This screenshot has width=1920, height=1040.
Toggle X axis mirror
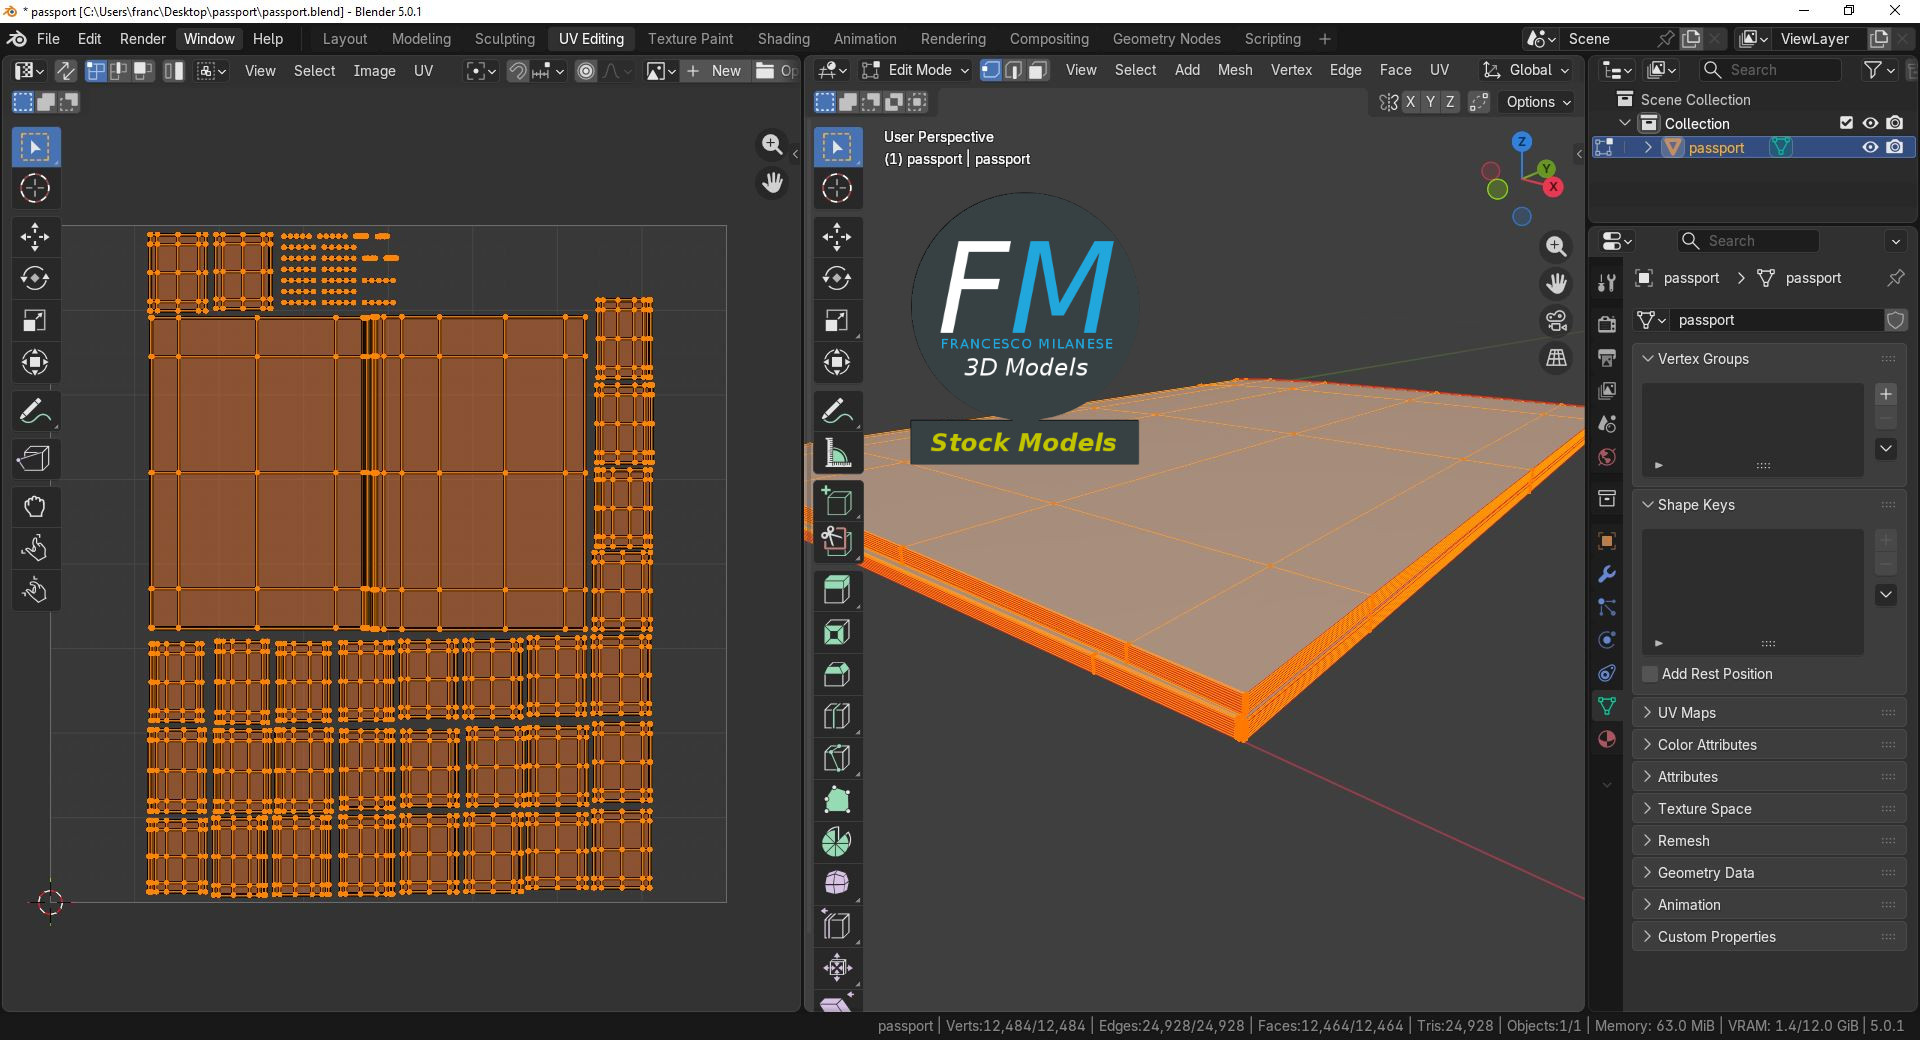[x=1410, y=102]
